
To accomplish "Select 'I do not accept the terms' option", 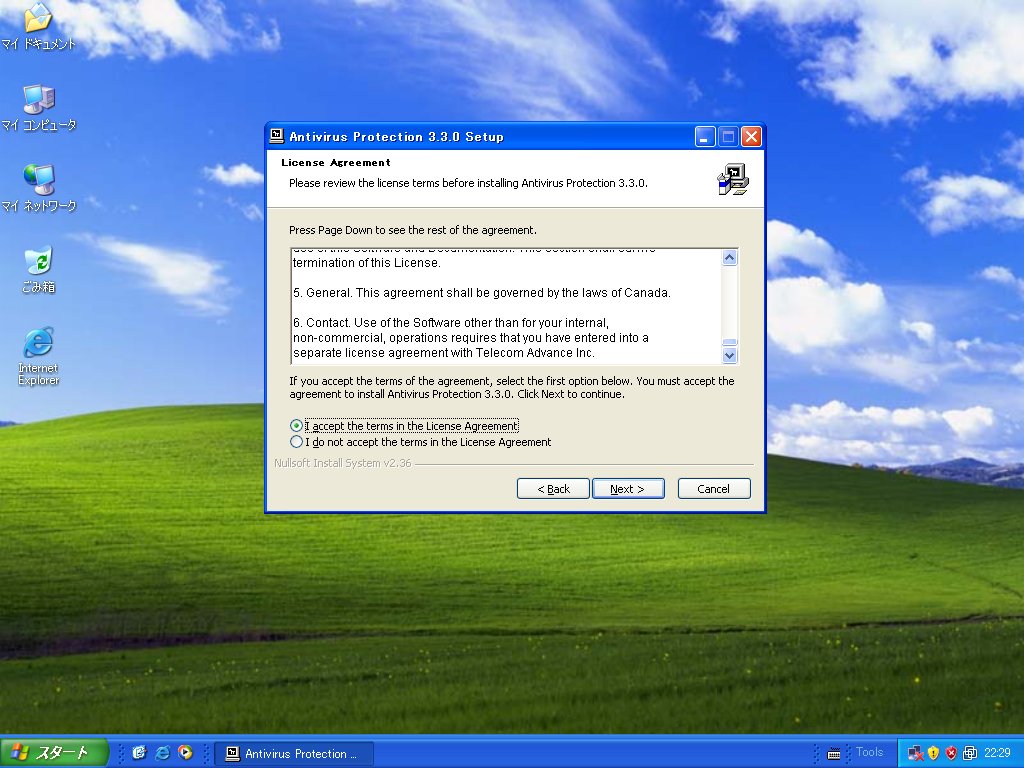I will point(296,442).
